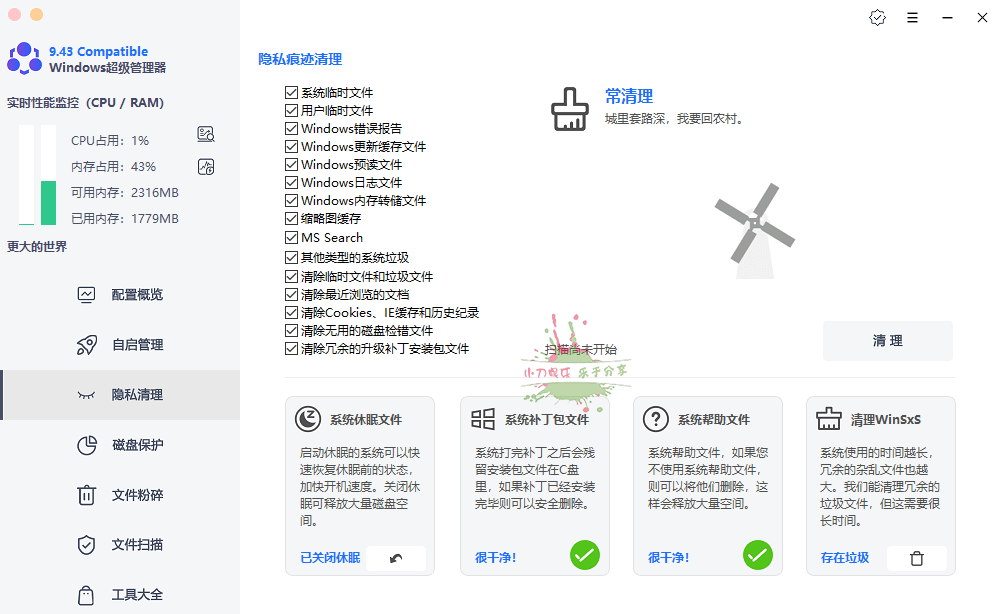Click the verified badge icon in title bar

pos(877,17)
